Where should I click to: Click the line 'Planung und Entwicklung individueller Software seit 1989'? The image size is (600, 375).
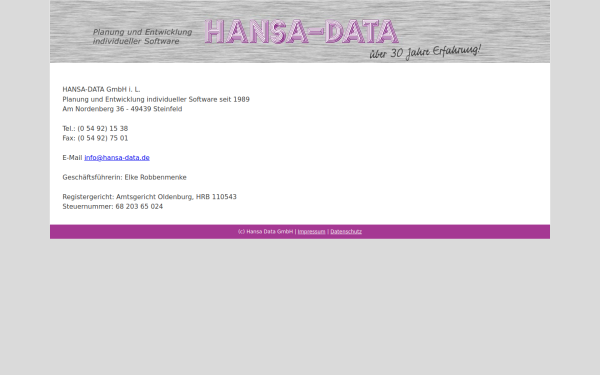coord(156,99)
